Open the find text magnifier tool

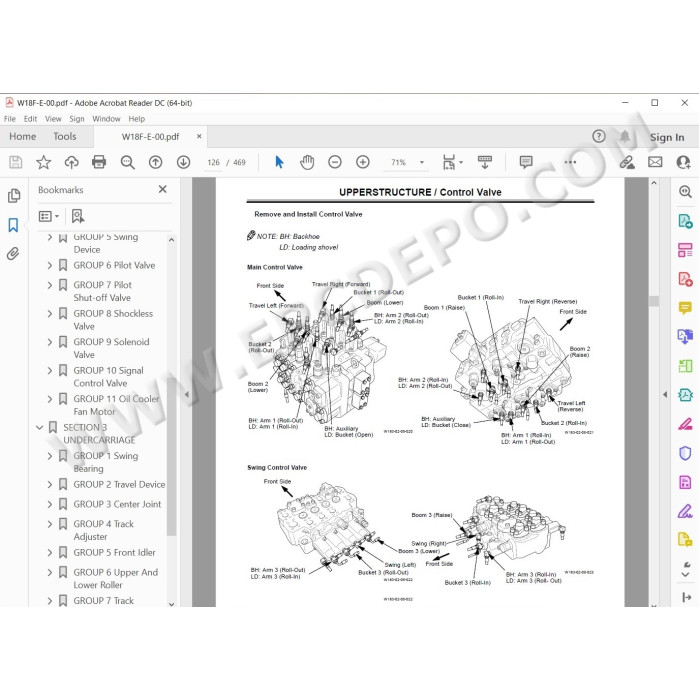127,162
